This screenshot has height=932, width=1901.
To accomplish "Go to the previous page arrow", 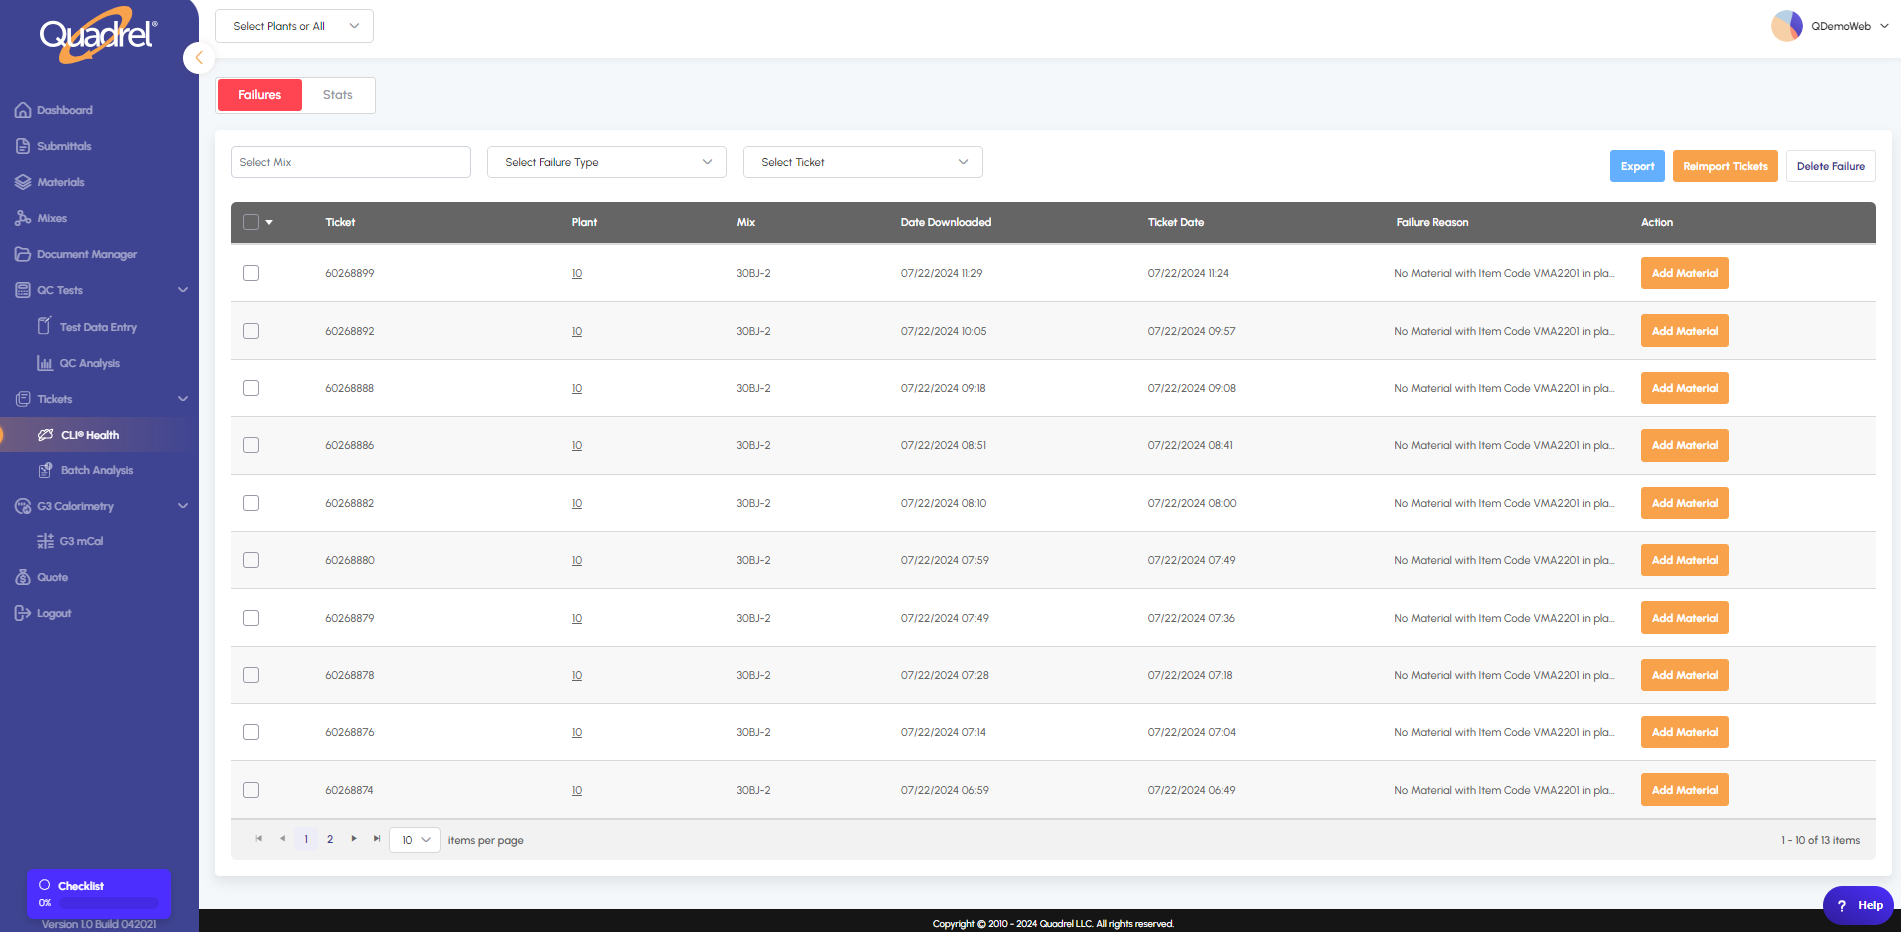I will pos(283,839).
